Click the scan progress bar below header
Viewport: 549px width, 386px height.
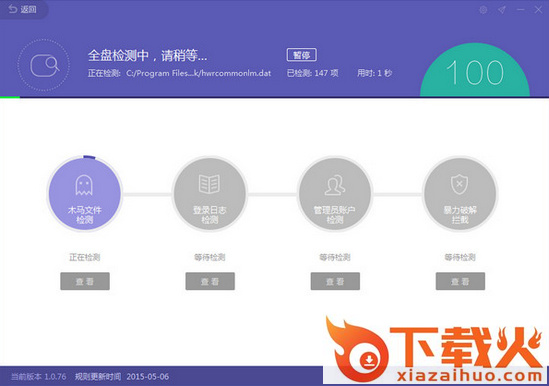[274, 97]
